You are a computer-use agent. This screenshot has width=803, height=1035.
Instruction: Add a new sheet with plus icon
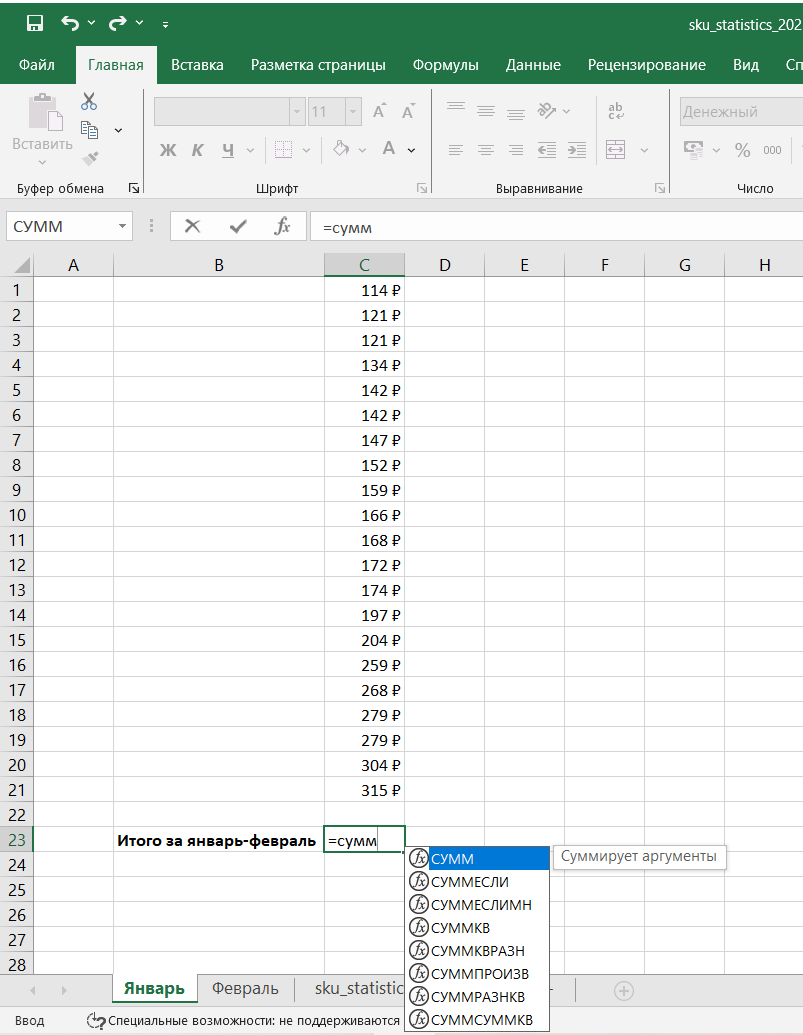coord(624,989)
